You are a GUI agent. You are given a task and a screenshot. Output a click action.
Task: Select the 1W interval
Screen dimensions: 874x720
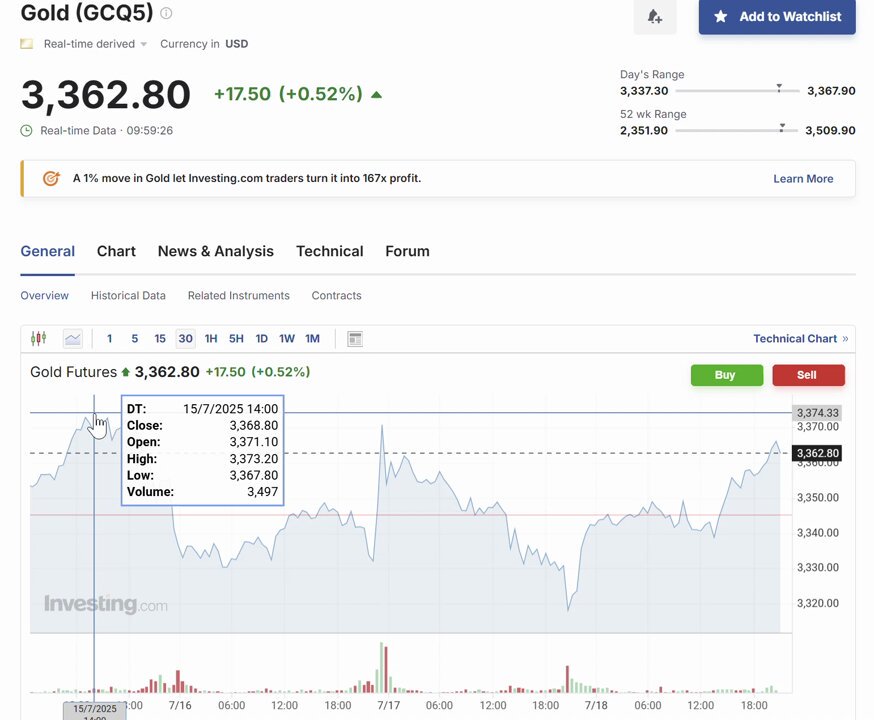coord(287,339)
